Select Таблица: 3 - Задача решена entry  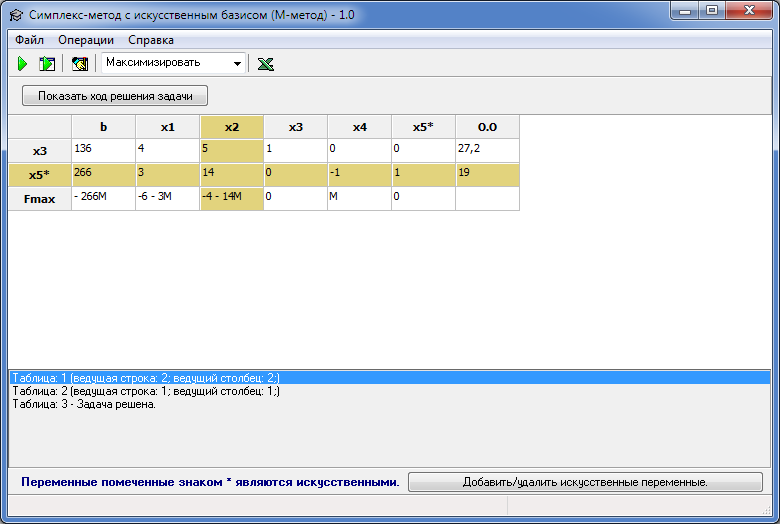click(84, 404)
